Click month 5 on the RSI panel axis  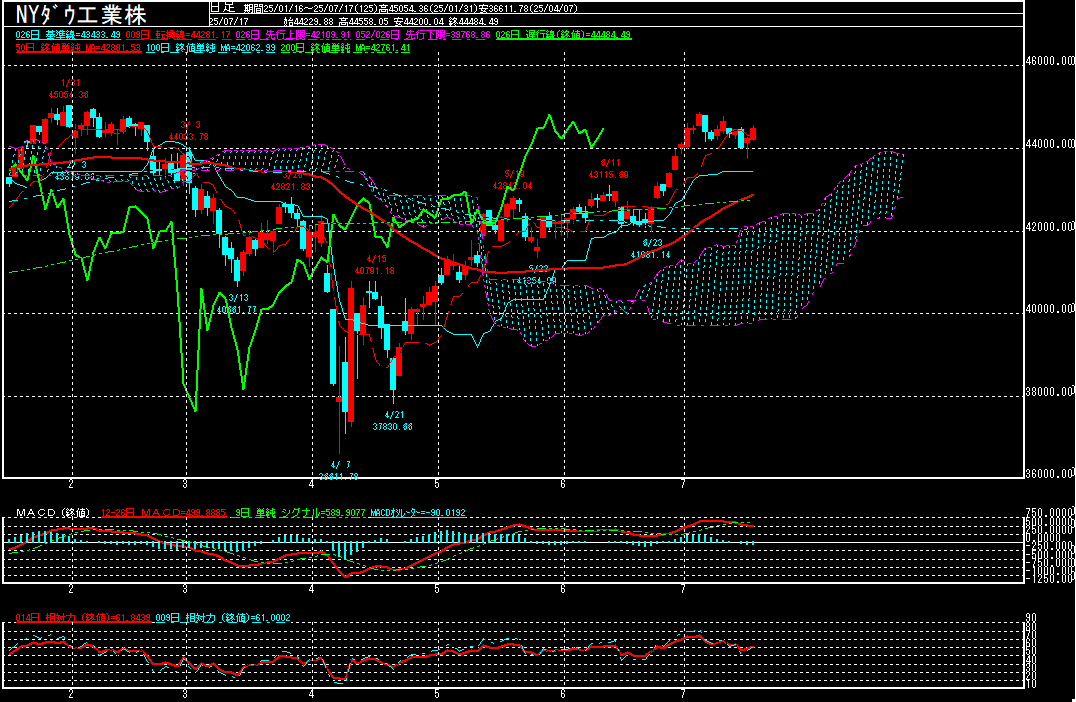(437, 694)
